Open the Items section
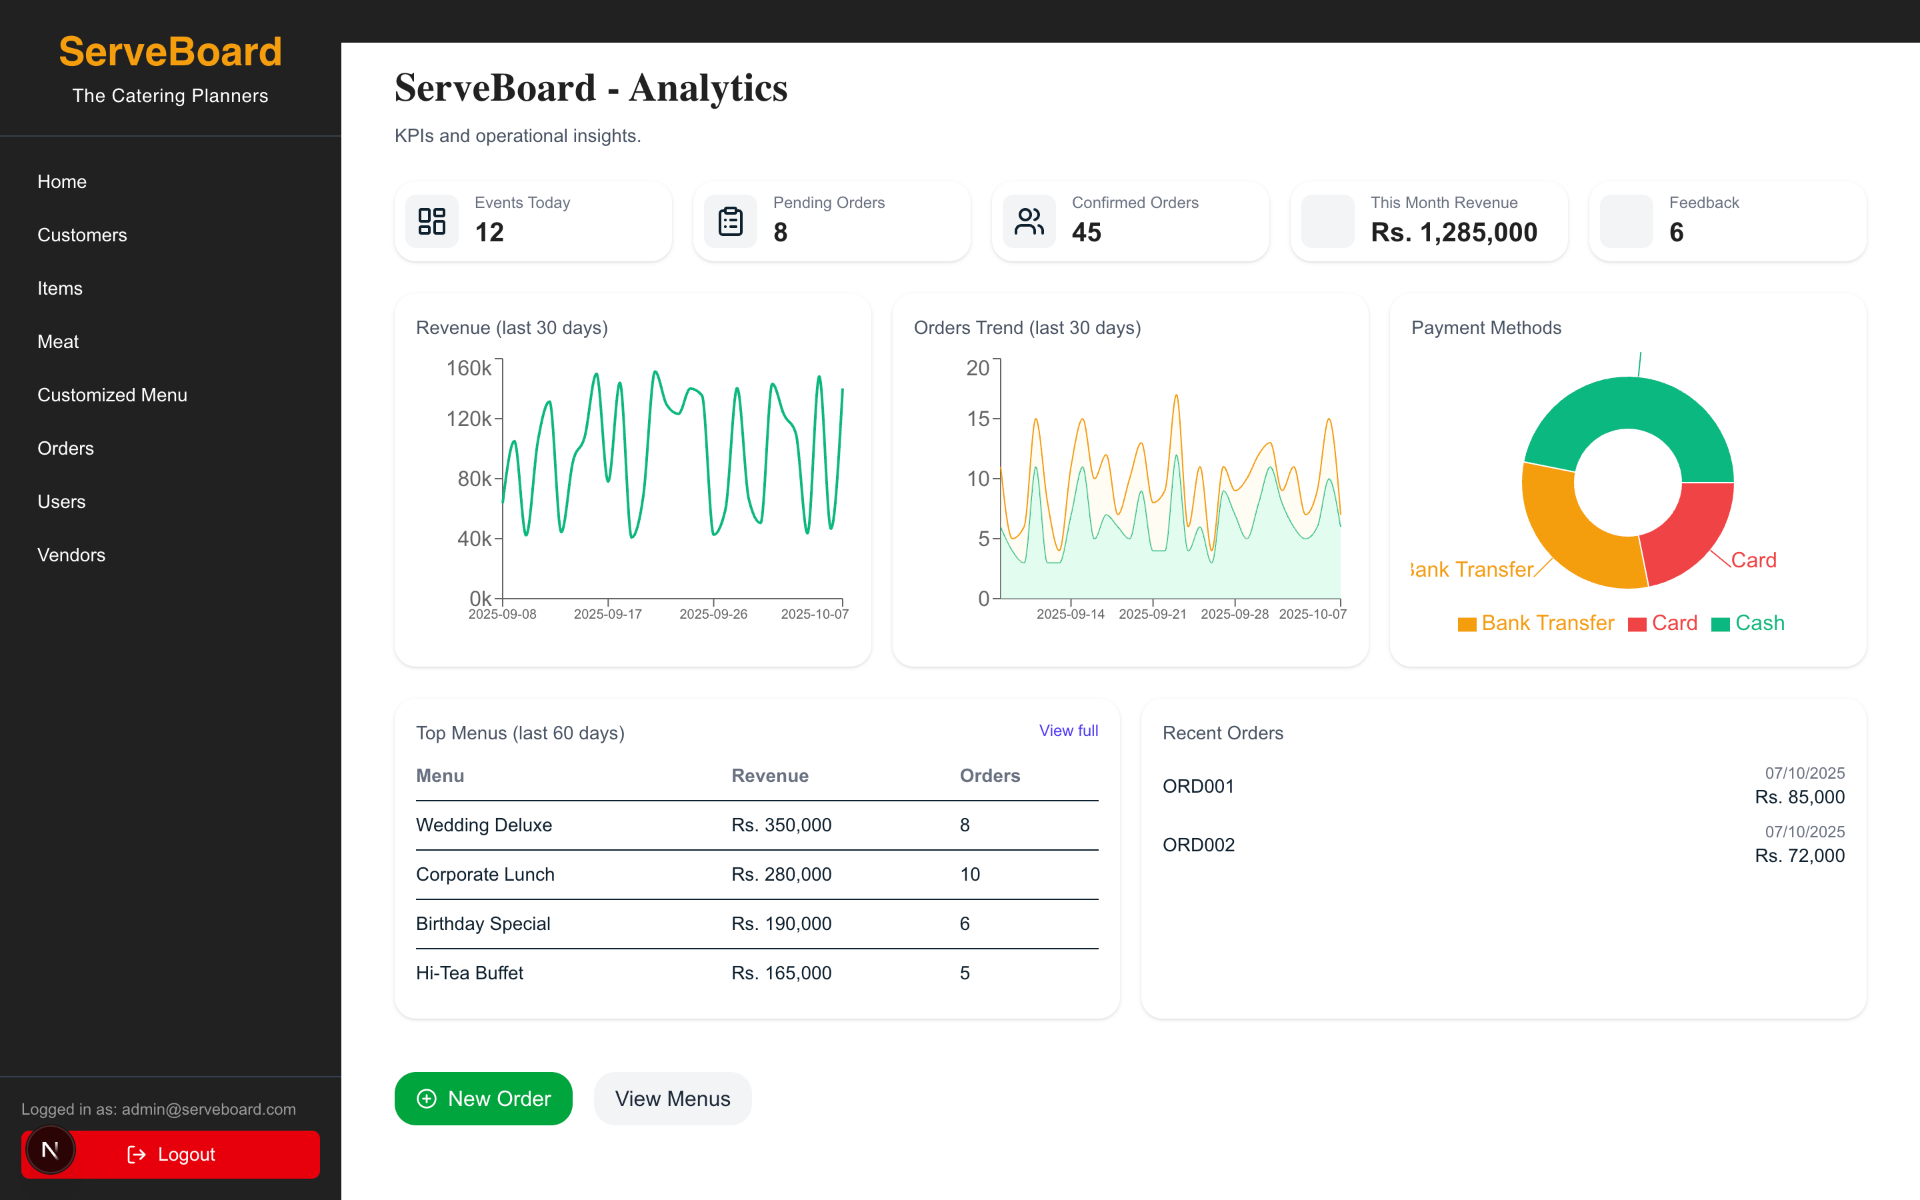This screenshot has height=1200, width=1920. [60, 288]
